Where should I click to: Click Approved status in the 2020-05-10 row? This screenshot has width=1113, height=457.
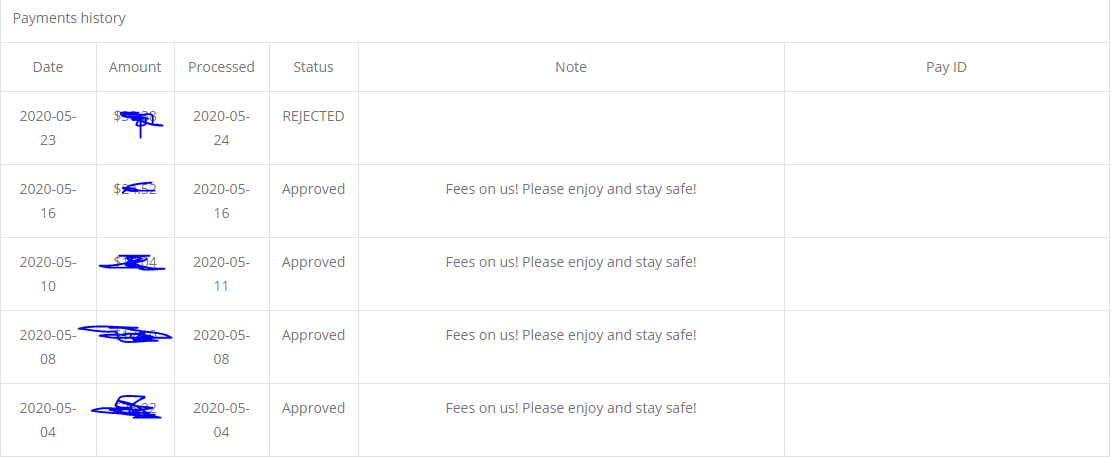point(313,262)
